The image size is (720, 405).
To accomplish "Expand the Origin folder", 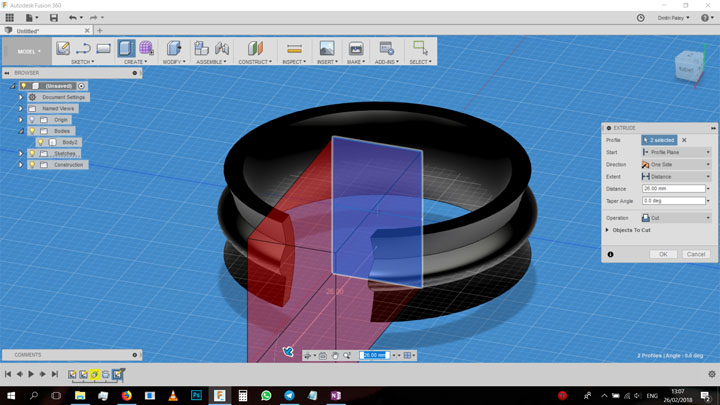I will [21, 120].
